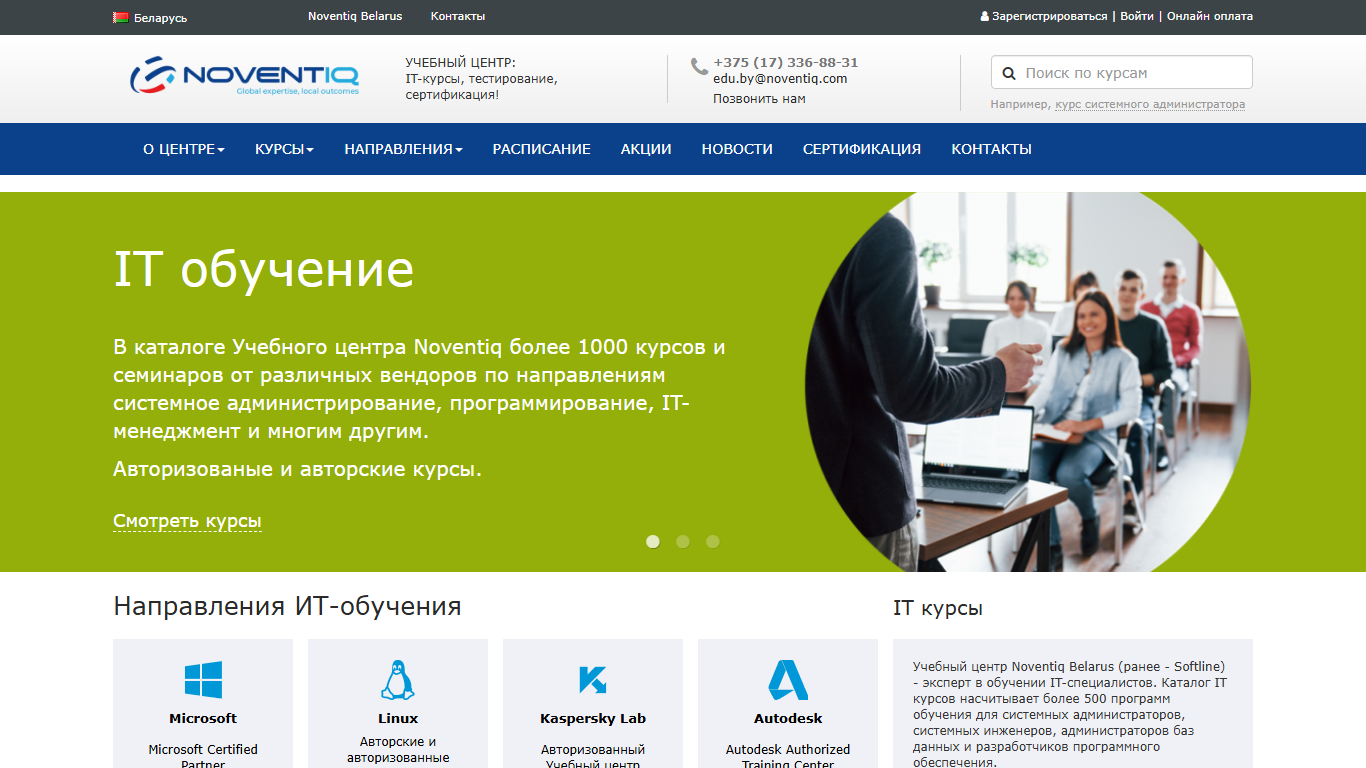Click the Autodesk Authorized Training Center description

pyautogui.click(x=788, y=756)
